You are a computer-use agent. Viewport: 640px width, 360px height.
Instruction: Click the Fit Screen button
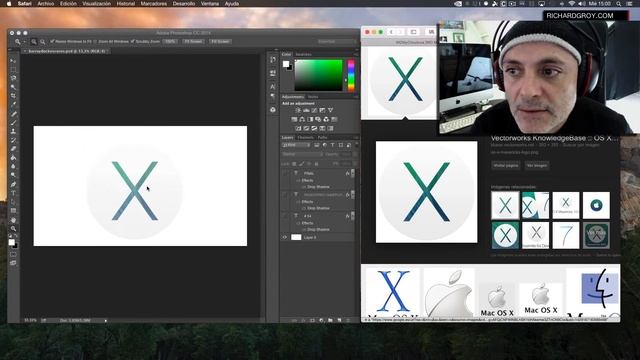point(193,42)
